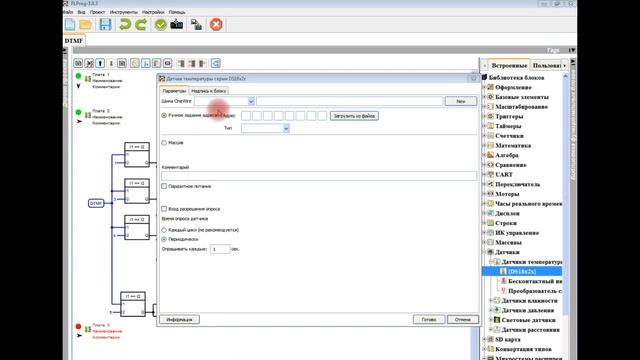Click the Загрузить из файла button

click(x=354, y=116)
